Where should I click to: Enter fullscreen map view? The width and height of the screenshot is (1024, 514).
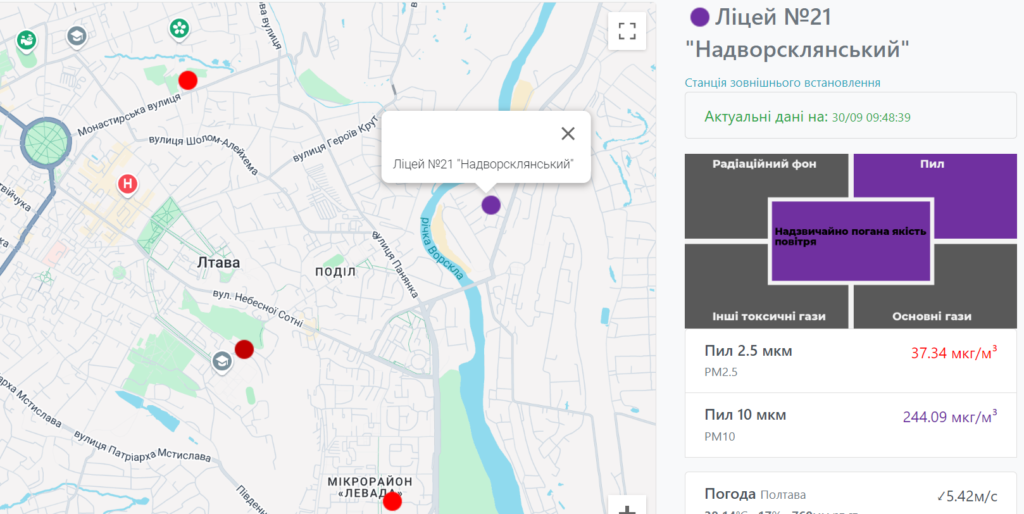(x=627, y=30)
